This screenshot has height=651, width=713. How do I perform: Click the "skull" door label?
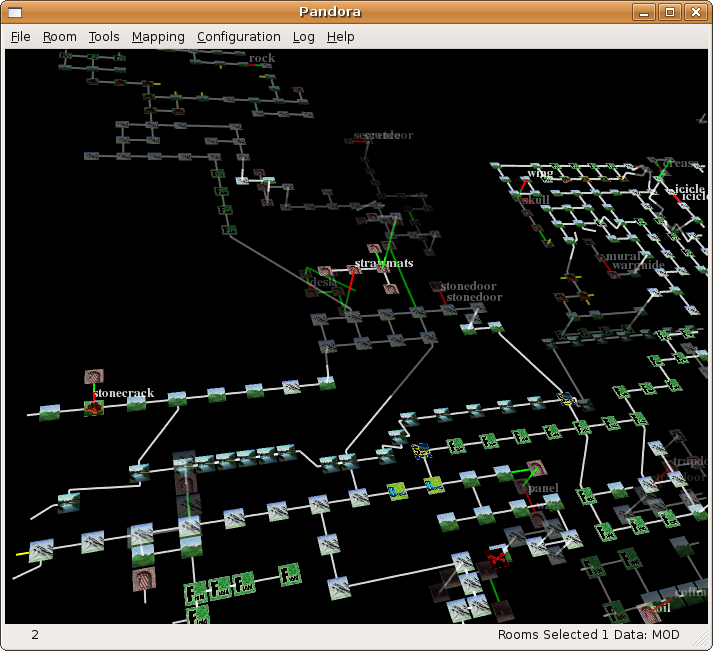pos(536,200)
